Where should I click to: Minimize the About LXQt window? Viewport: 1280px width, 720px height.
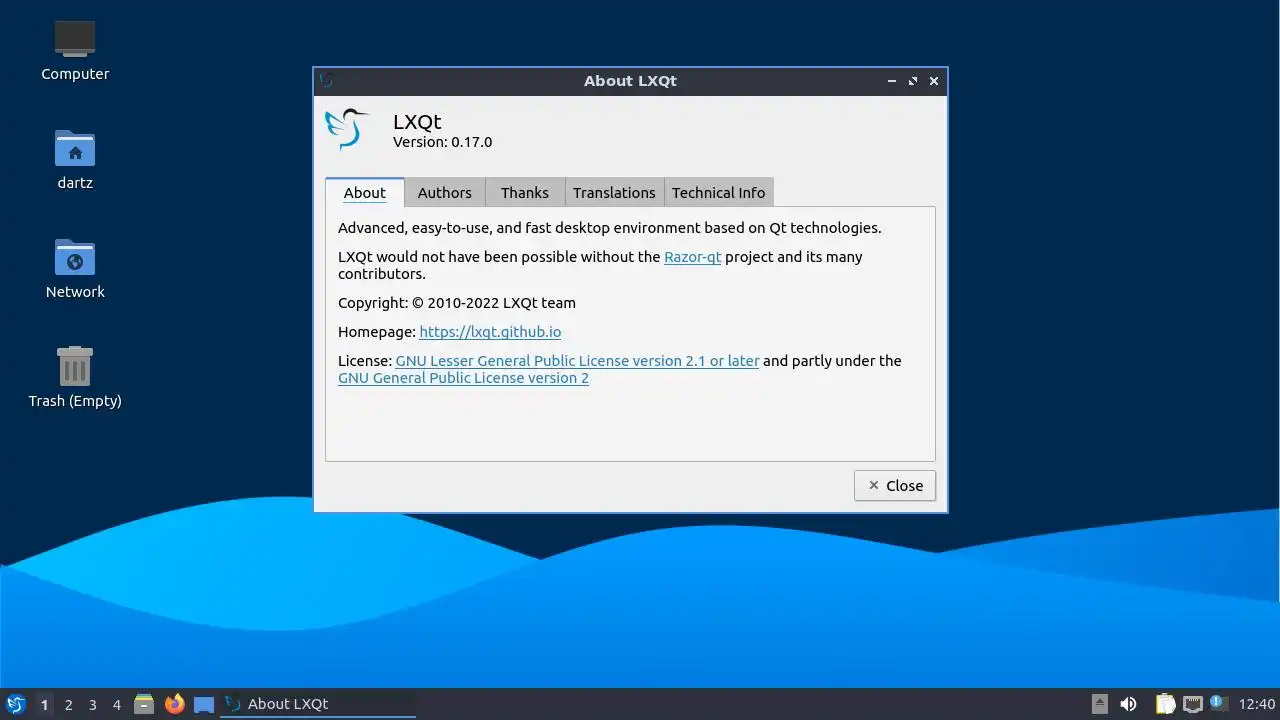[x=891, y=81]
